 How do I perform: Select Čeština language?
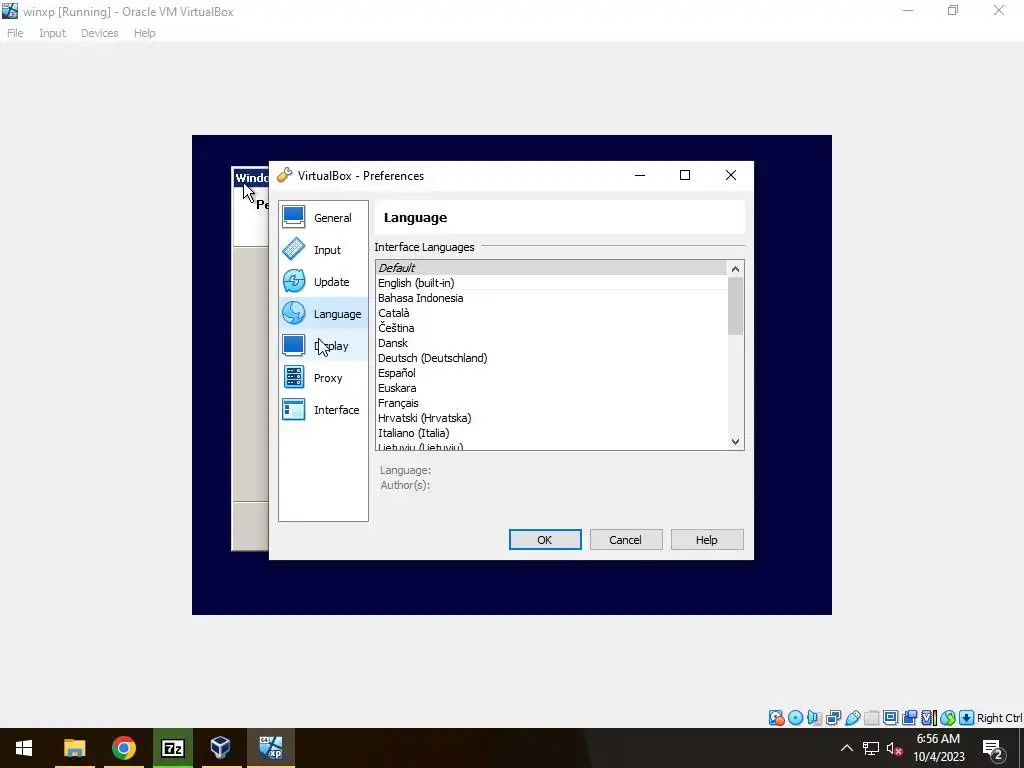pyautogui.click(x=551, y=328)
